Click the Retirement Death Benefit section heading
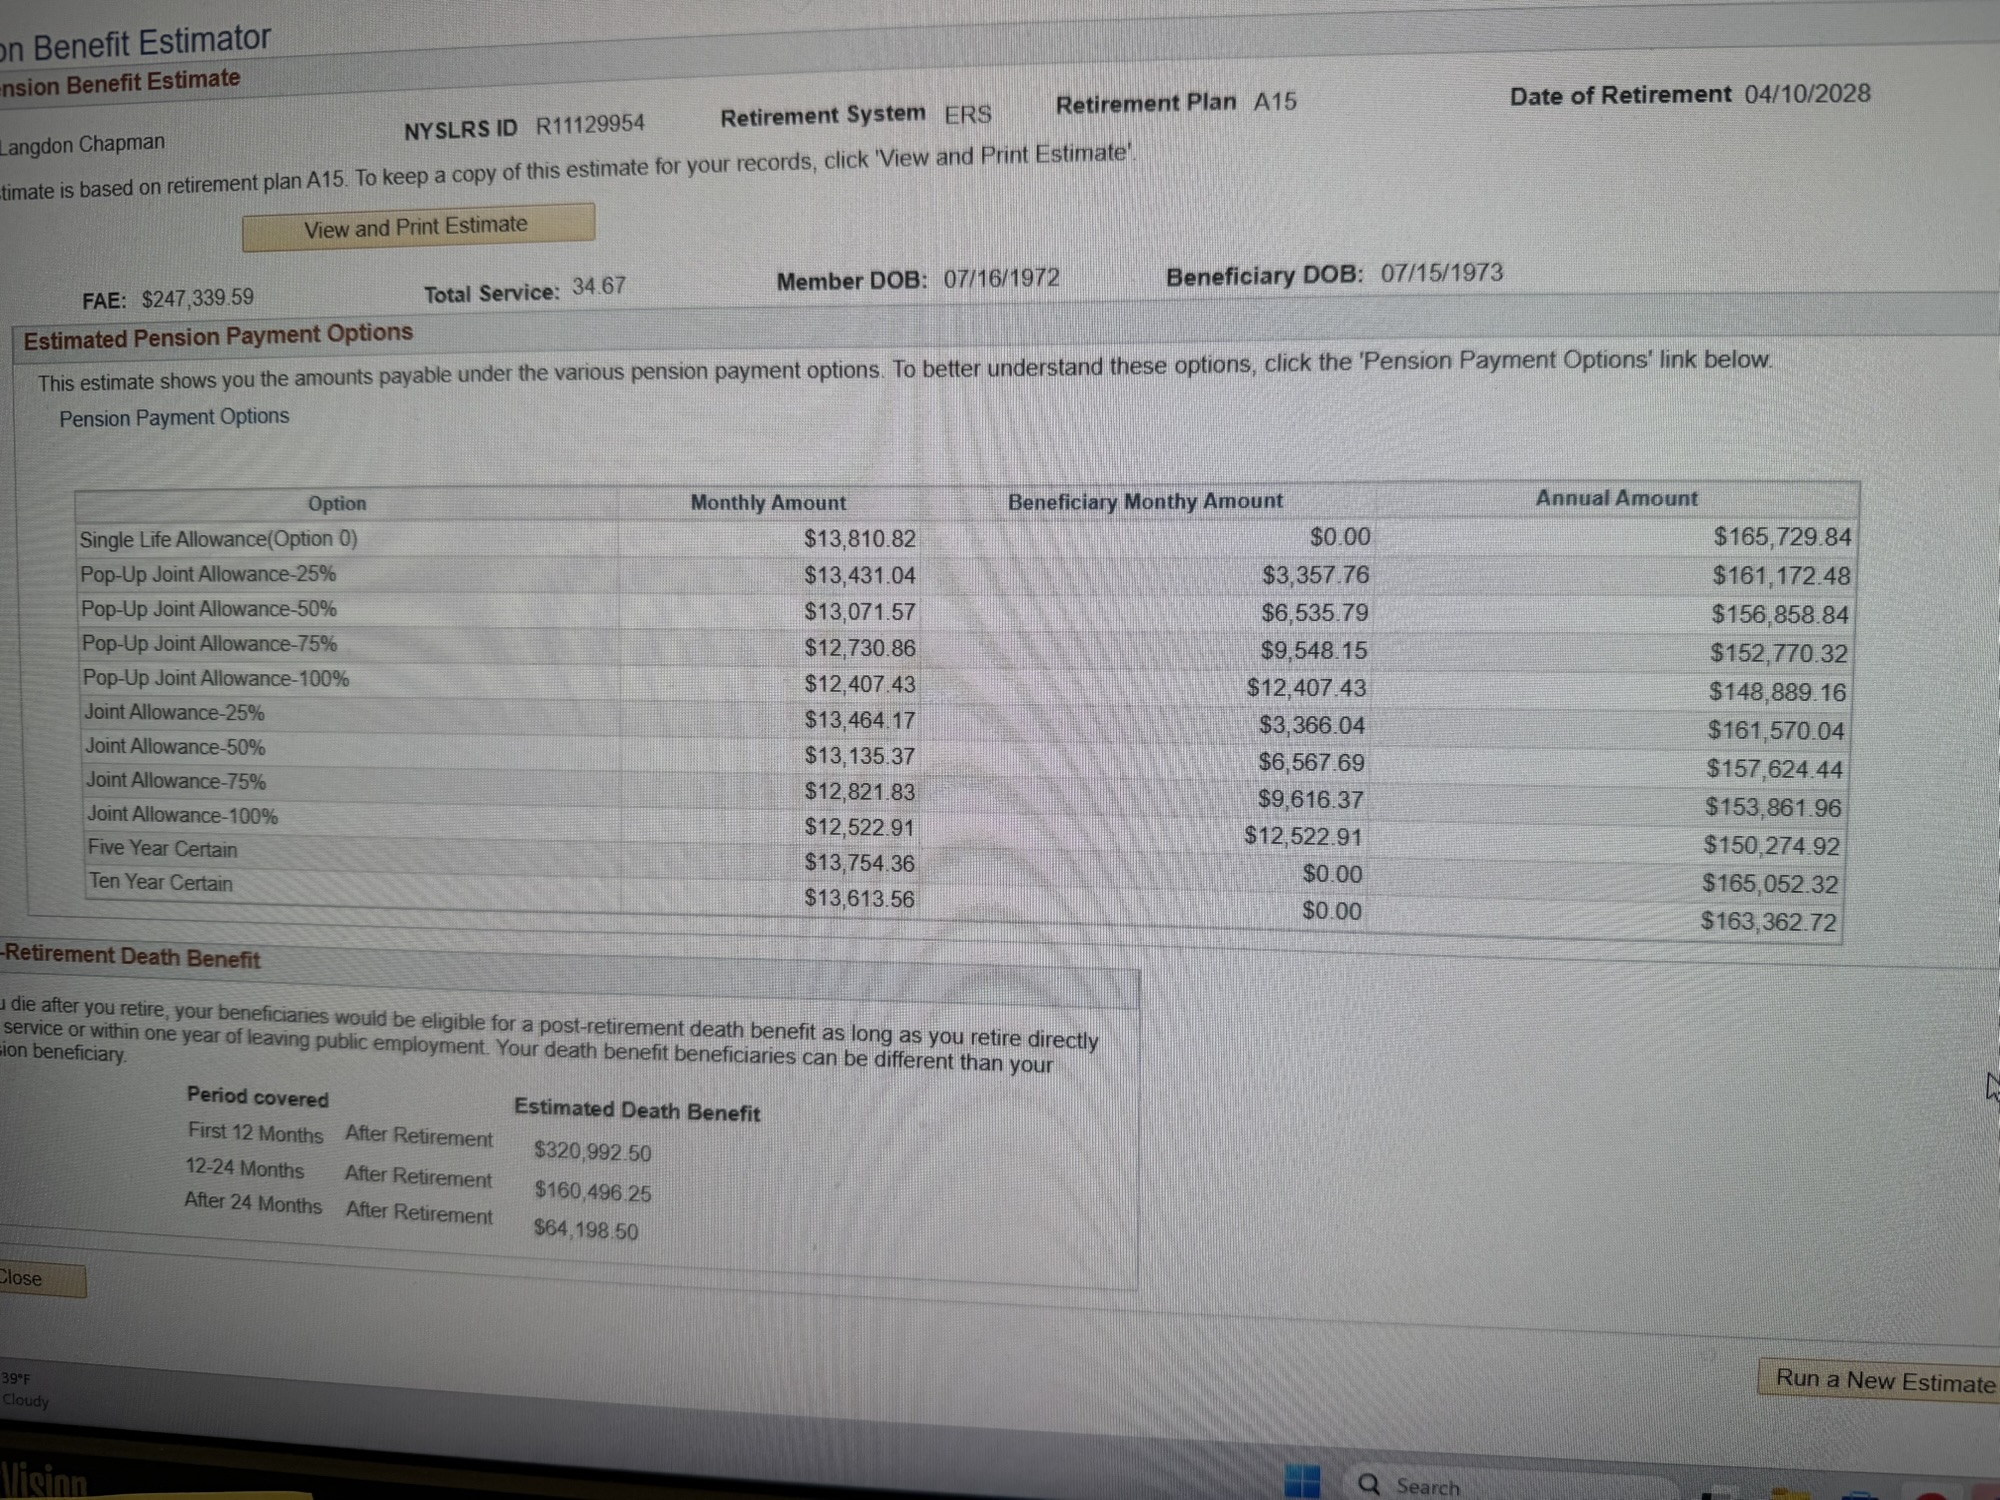Image resolution: width=2000 pixels, height=1500 pixels. click(x=132, y=957)
